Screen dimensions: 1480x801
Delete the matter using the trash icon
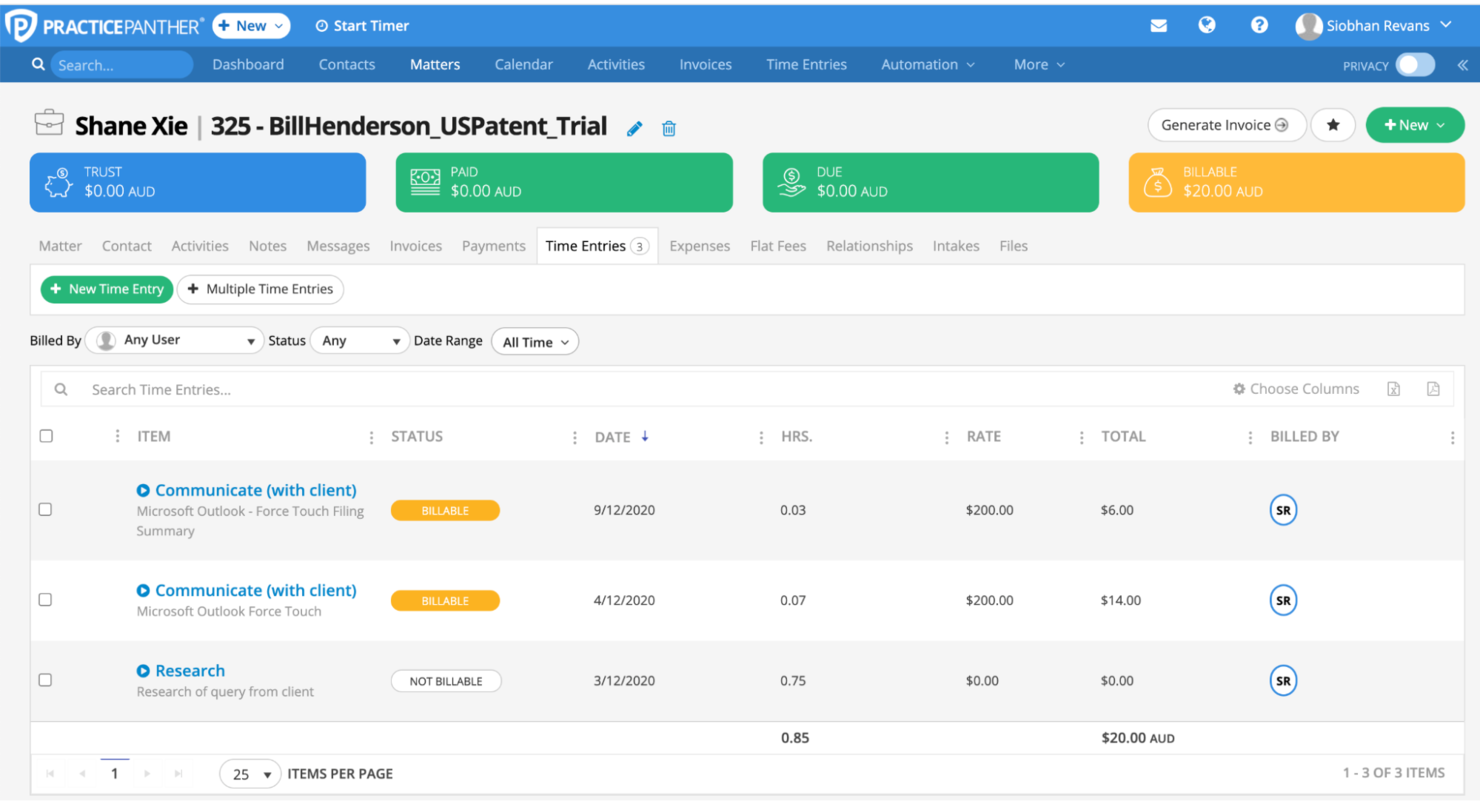[668, 128]
